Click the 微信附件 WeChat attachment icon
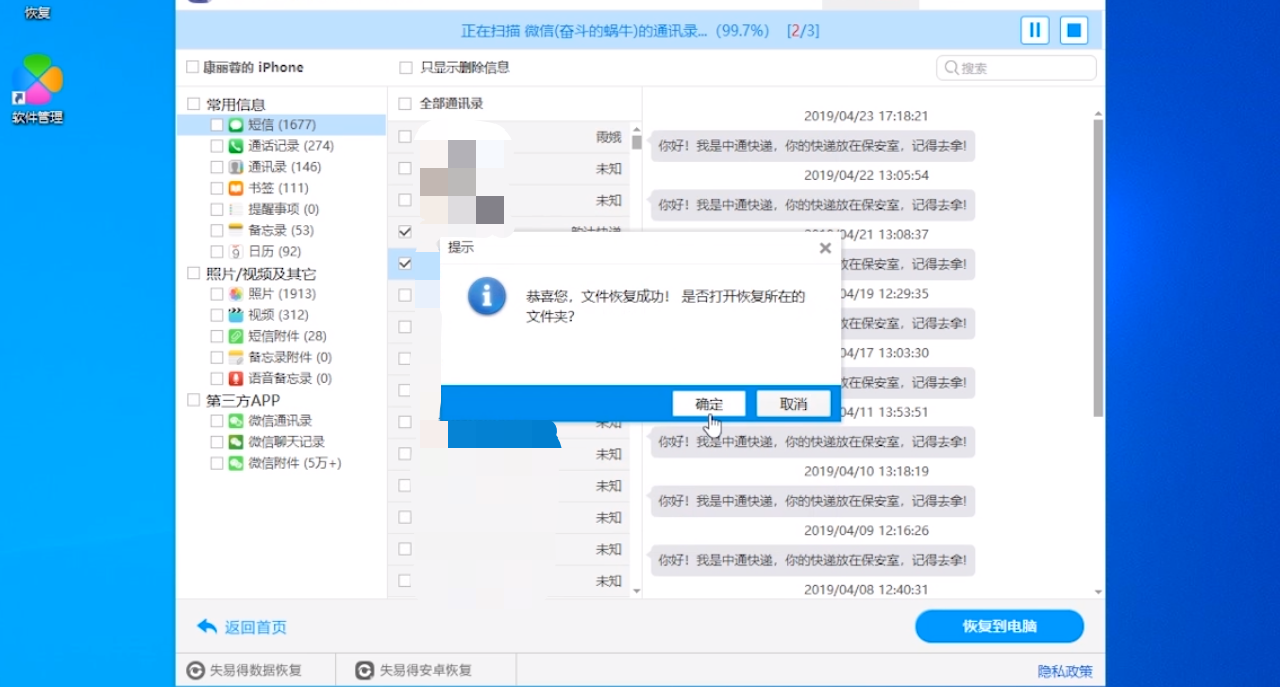 (236, 463)
